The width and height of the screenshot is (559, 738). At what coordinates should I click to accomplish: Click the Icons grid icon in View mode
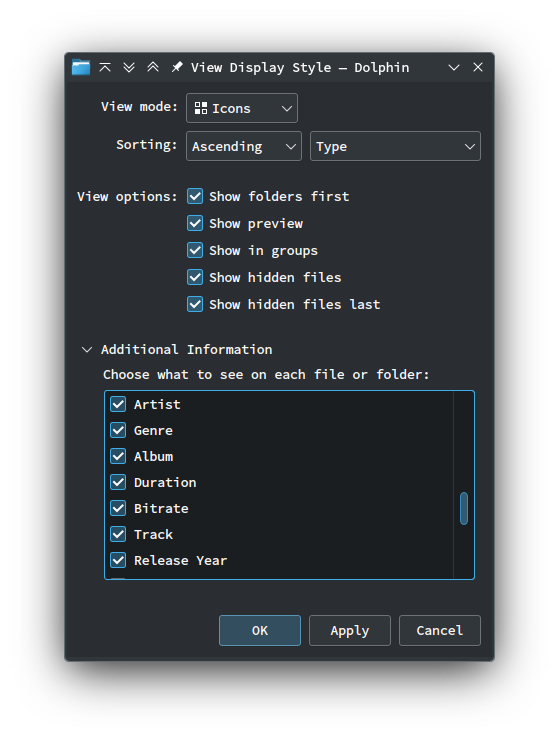[x=201, y=108]
